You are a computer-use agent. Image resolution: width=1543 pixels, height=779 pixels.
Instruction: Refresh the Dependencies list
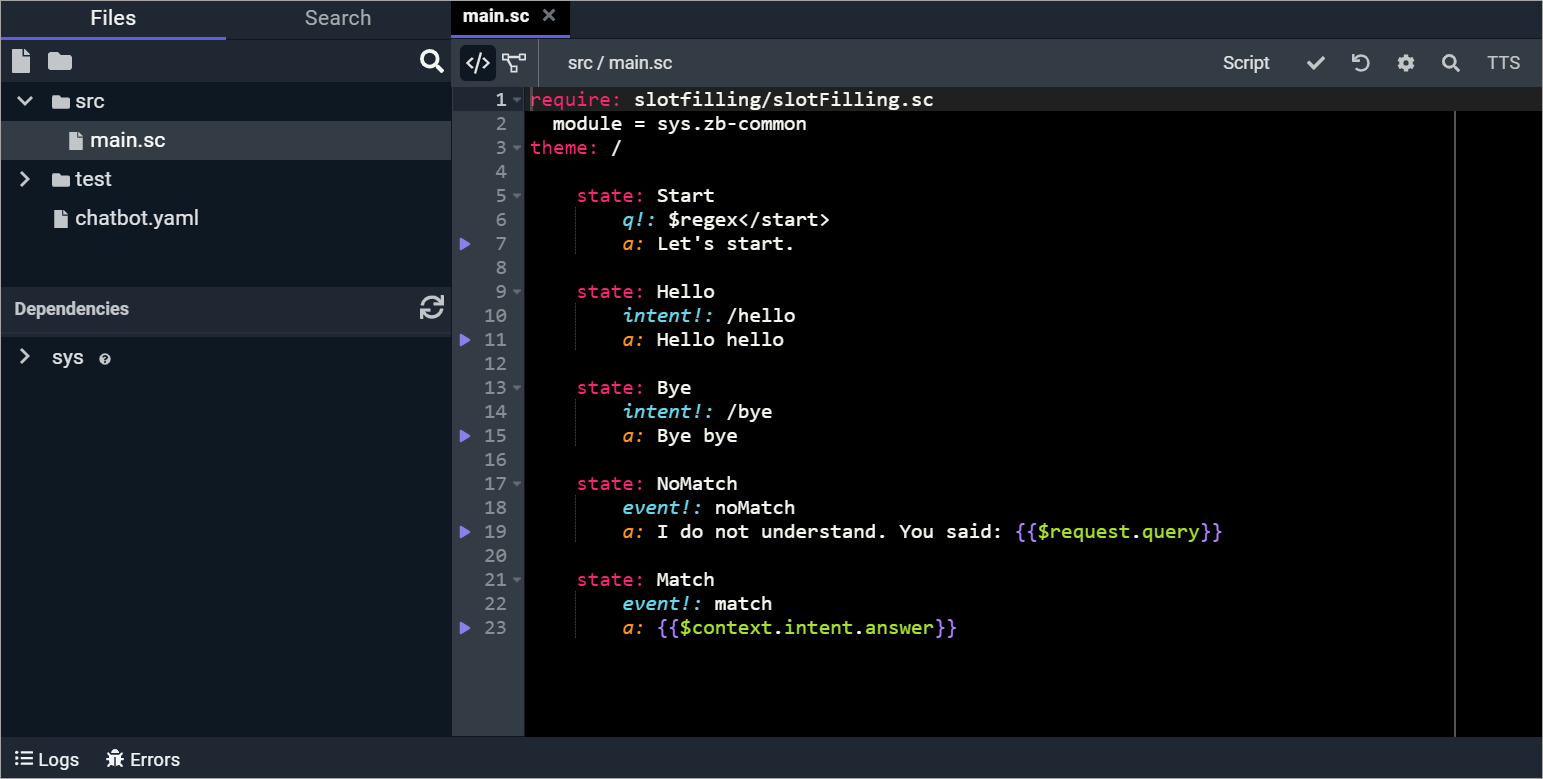click(431, 308)
